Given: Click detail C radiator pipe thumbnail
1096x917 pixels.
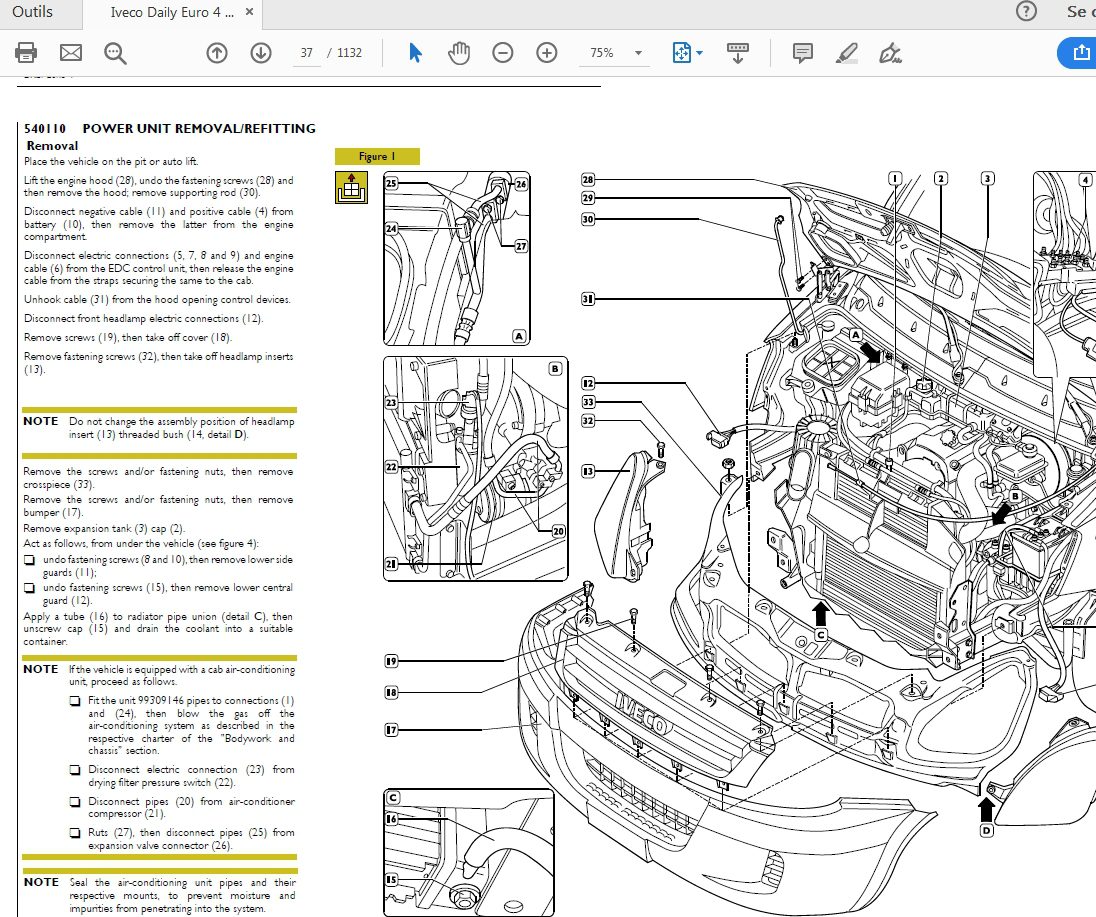Looking at the screenshot, I should click(x=468, y=852).
